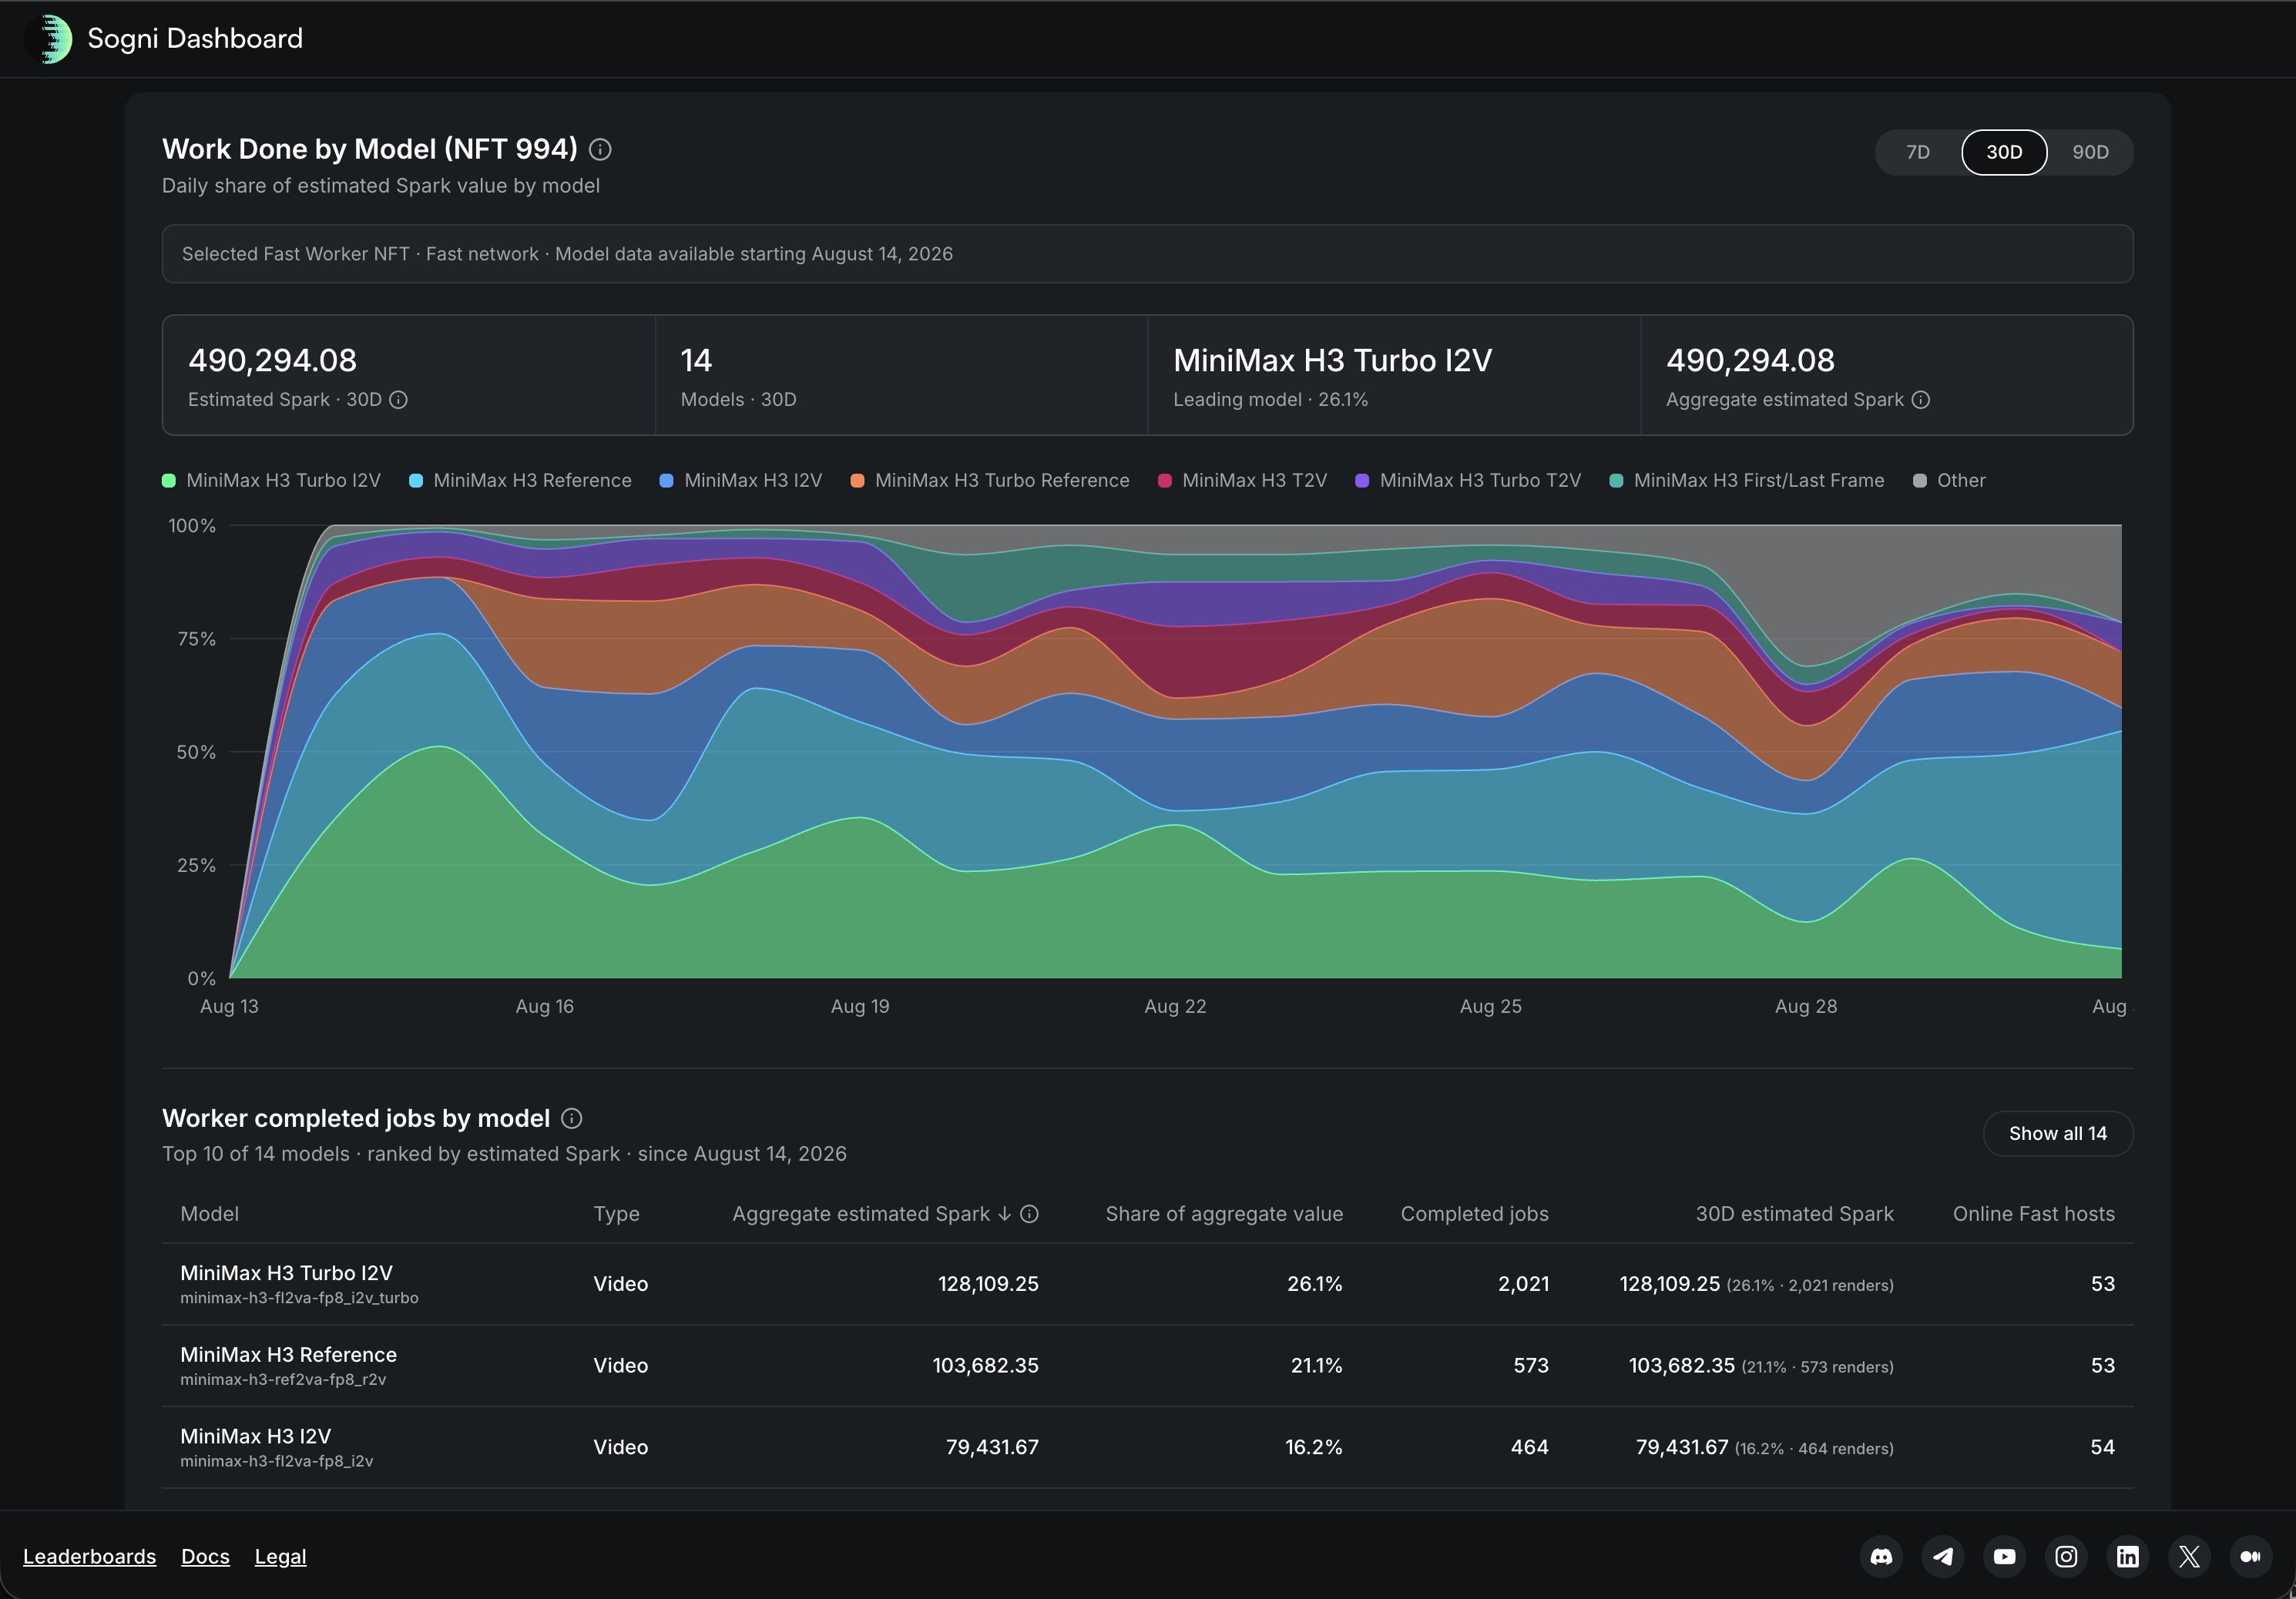The width and height of the screenshot is (2296, 1599).
Task: Open the Discord social icon
Action: (x=1882, y=1557)
